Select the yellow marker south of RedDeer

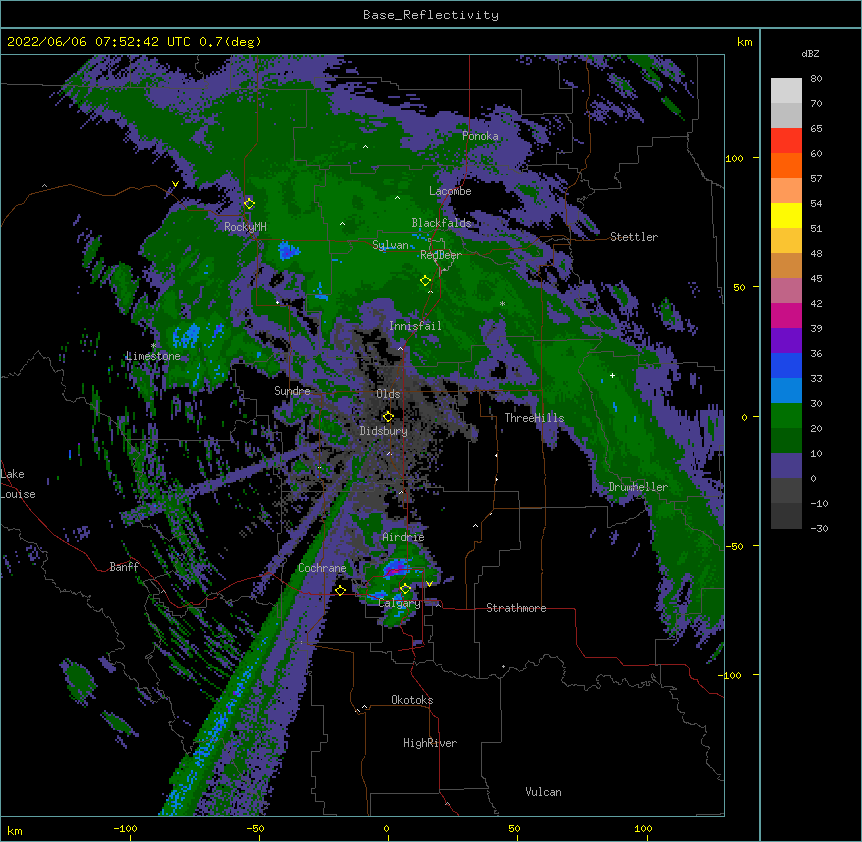(425, 281)
